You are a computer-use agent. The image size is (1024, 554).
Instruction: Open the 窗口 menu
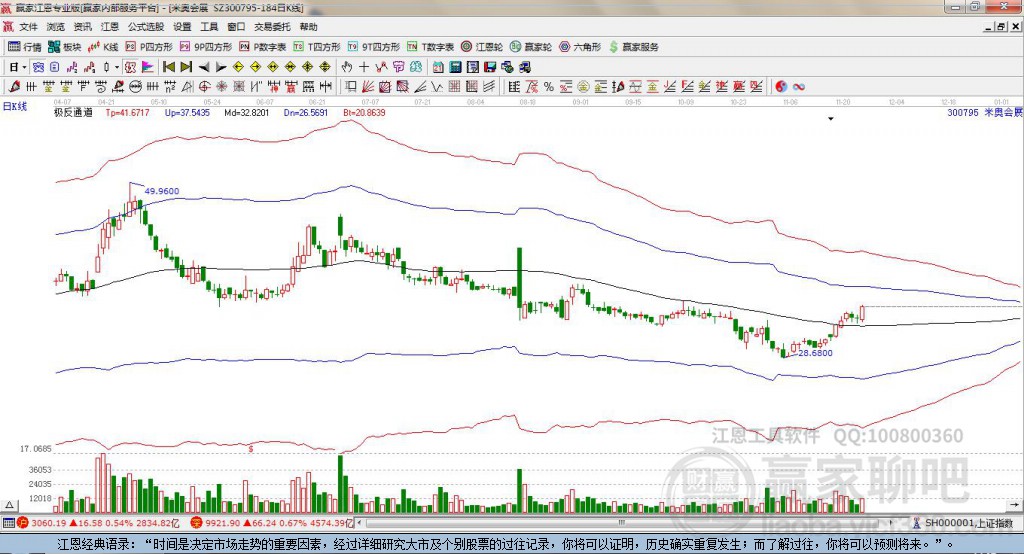point(236,27)
